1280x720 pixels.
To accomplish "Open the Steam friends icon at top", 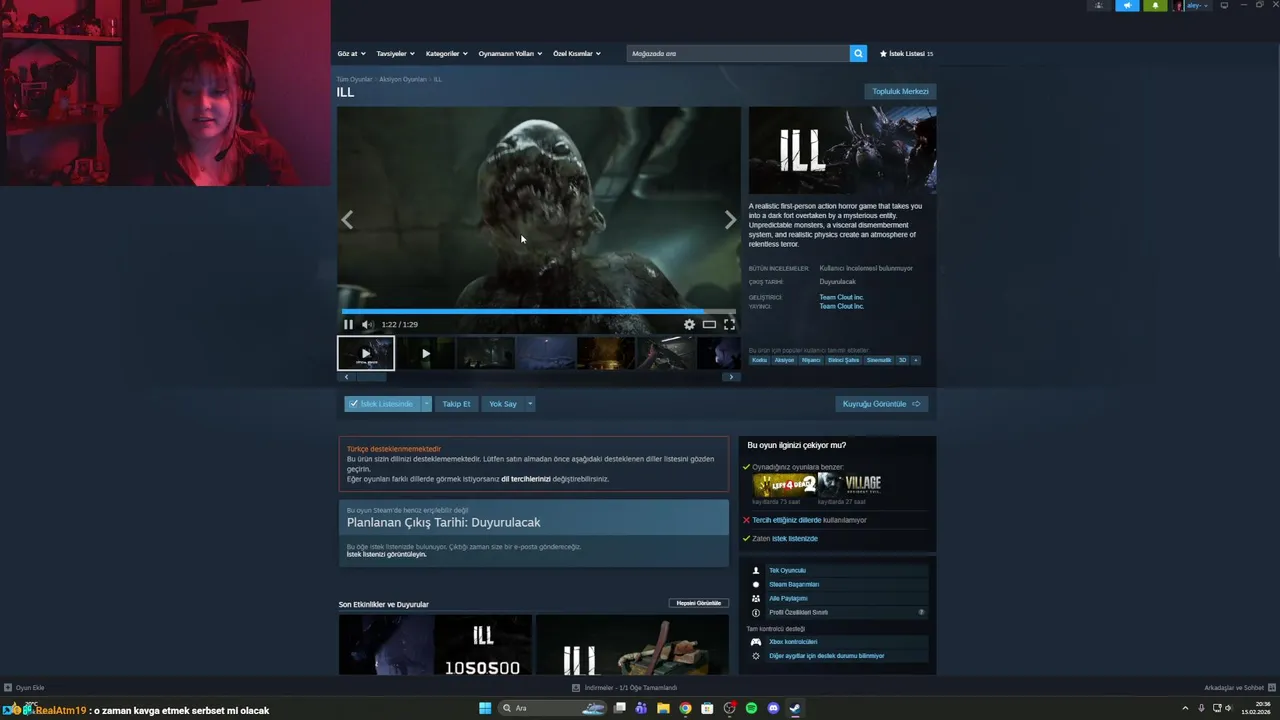I will point(1099,5).
